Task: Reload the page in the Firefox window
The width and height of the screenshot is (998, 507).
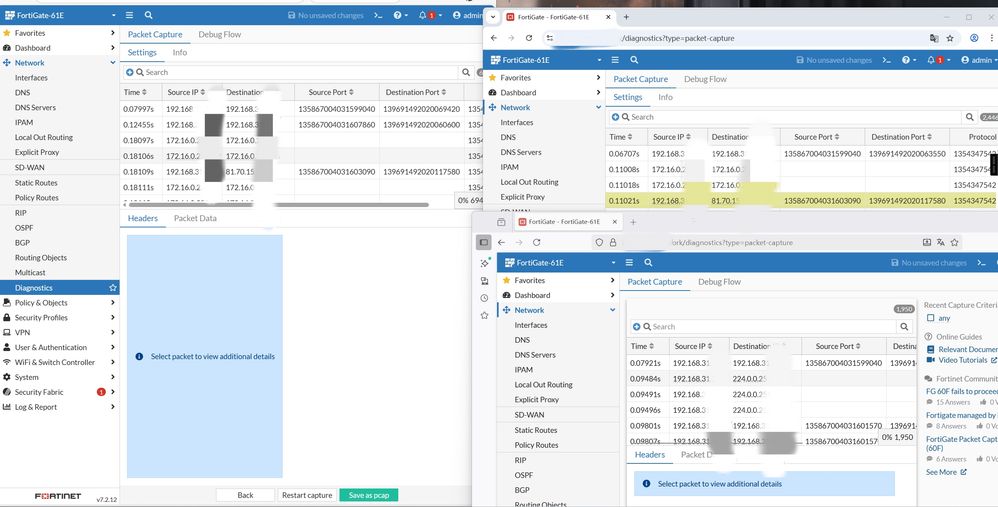Action: point(537,242)
